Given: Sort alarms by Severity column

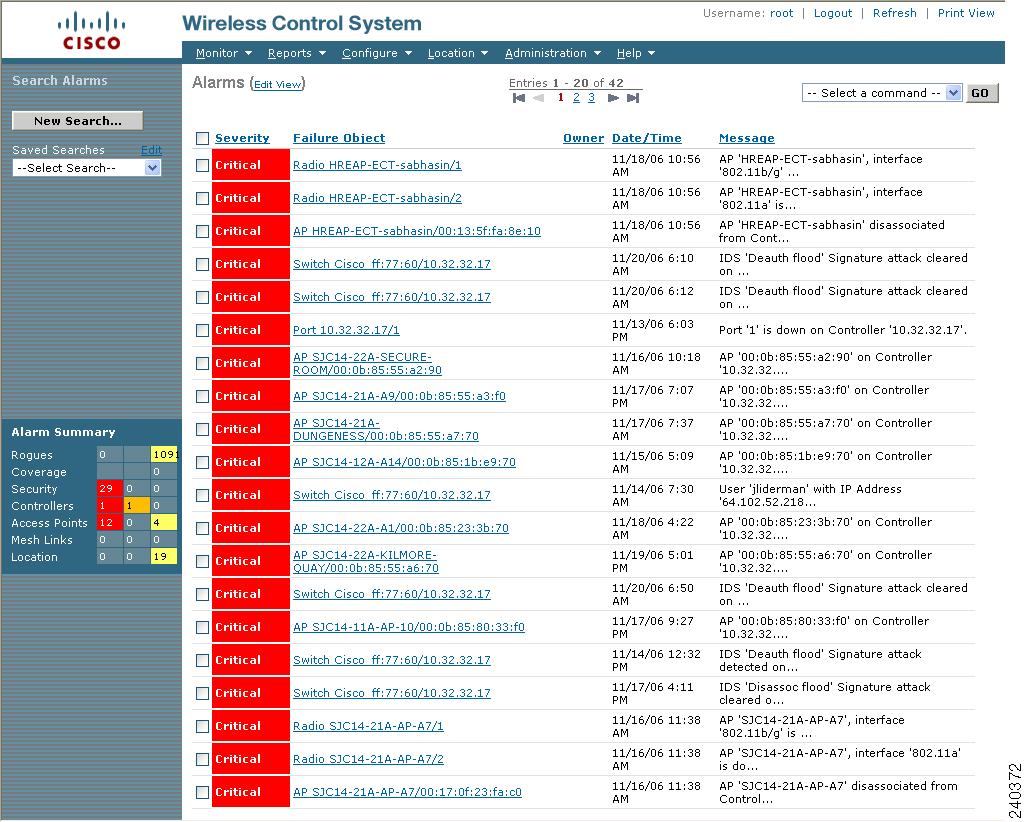Looking at the screenshot, I should [242, 138].
